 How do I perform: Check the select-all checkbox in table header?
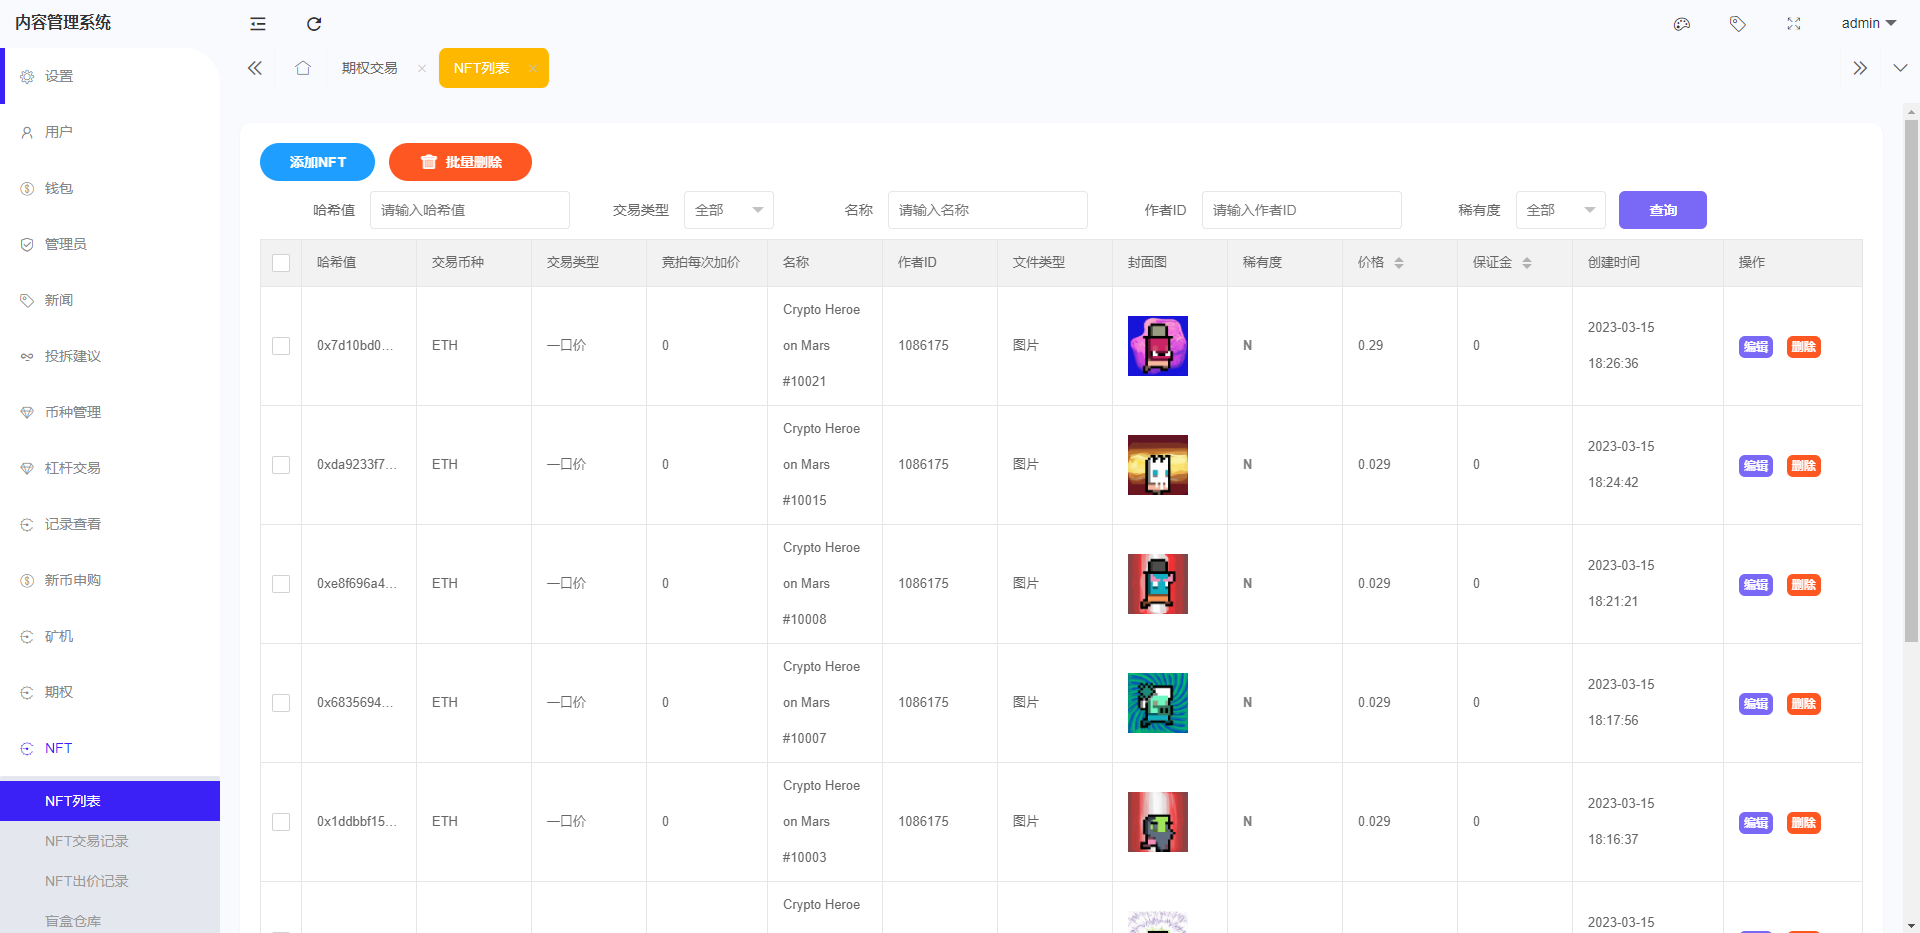click(x=281, y=263)
